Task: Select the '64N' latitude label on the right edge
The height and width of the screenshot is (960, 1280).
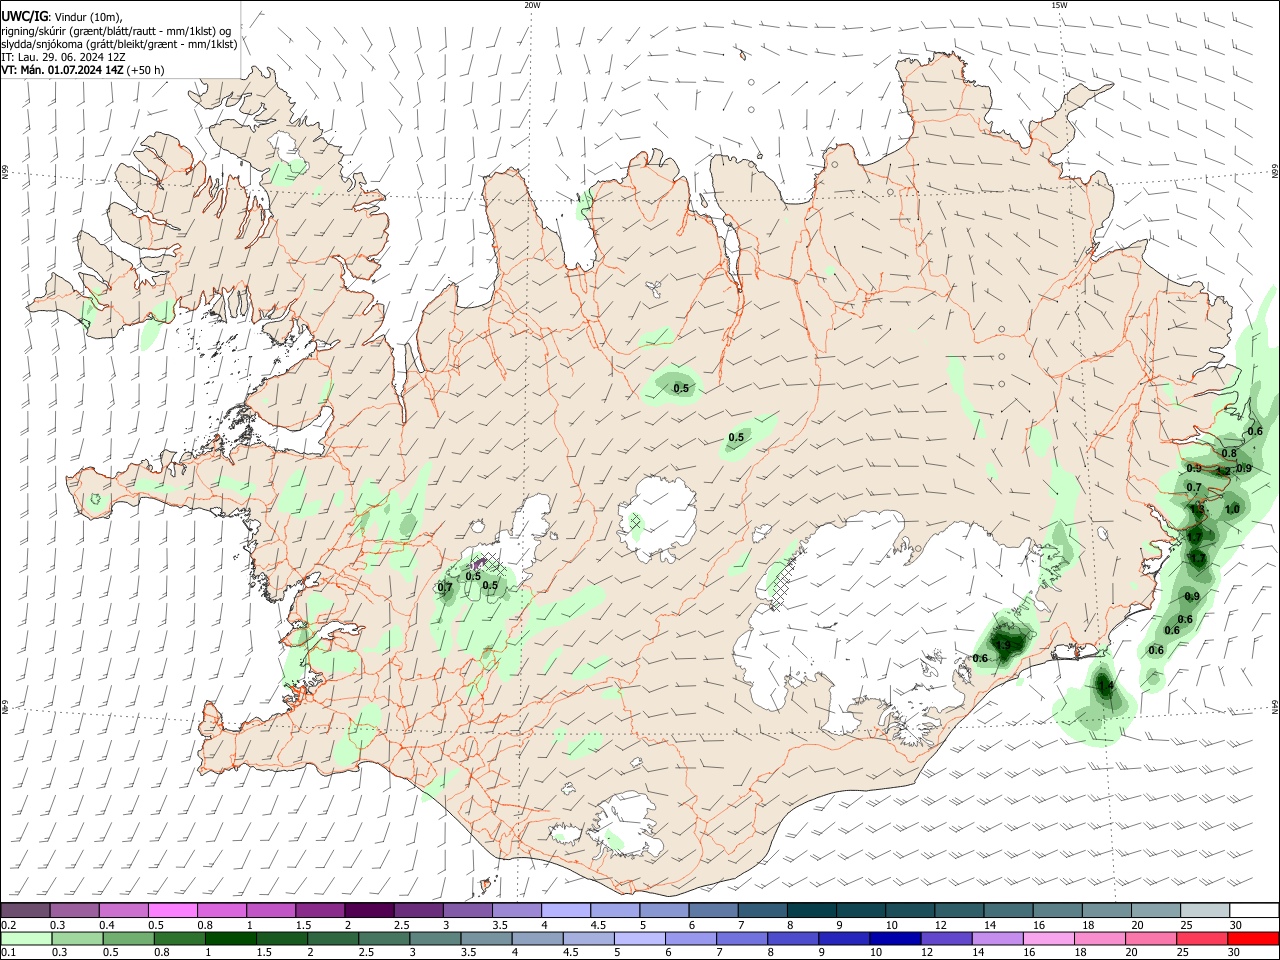Action: (1275, 707)
